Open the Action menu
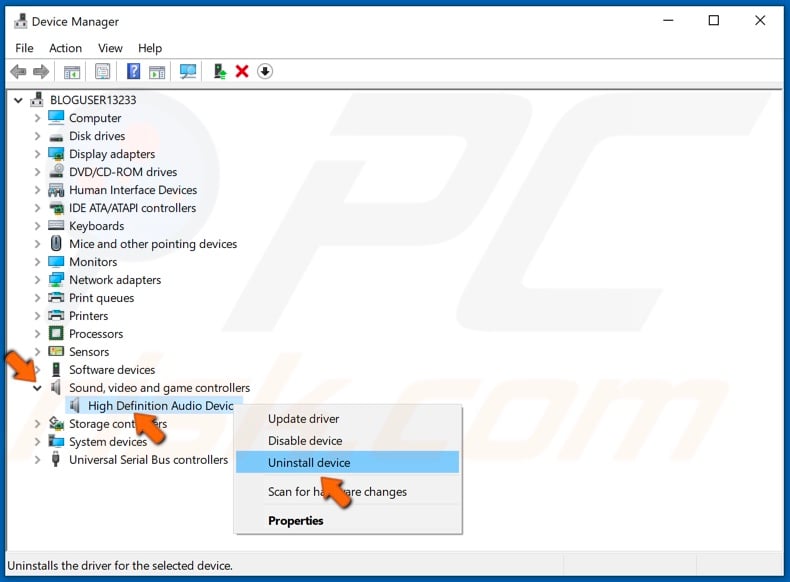The image size is (790, 582). coord(65,48)
